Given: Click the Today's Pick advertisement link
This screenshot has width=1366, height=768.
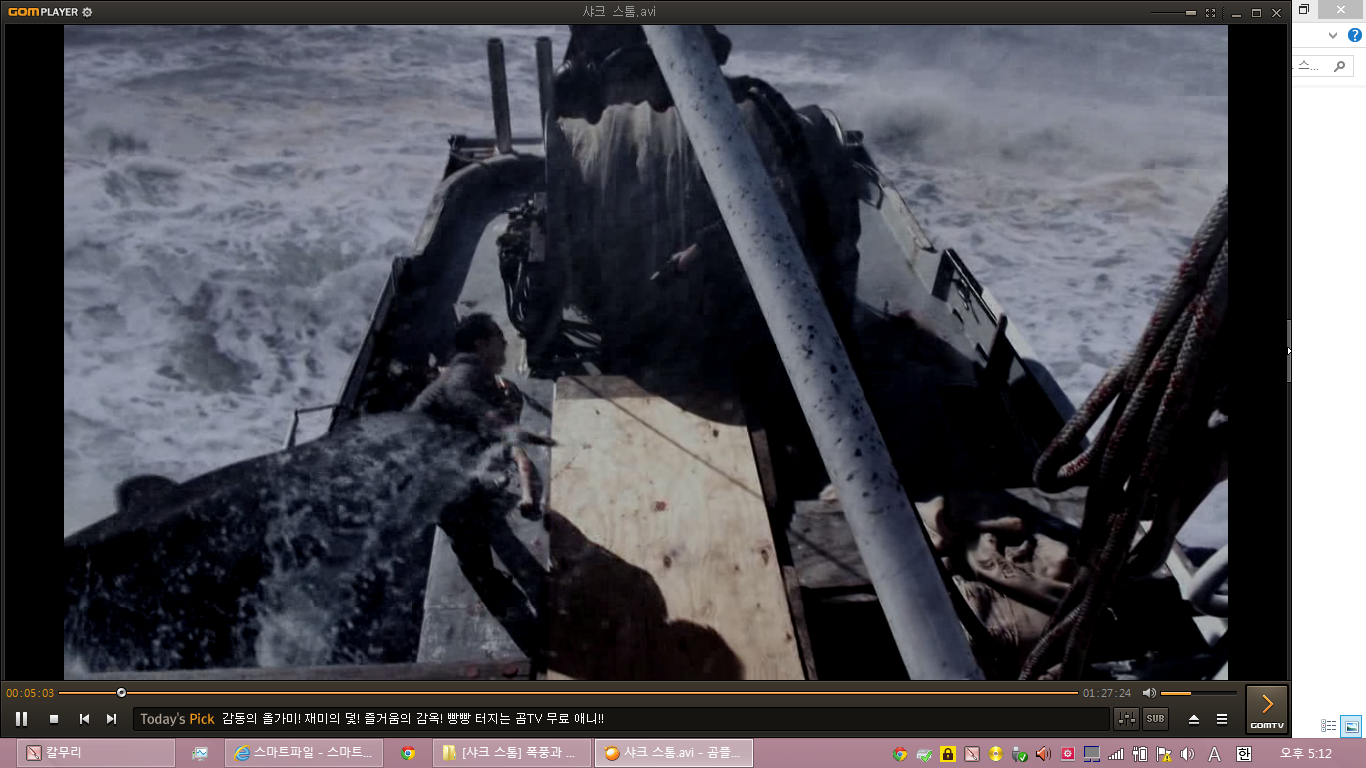Looking at the screenshot, I should (412, 719).
